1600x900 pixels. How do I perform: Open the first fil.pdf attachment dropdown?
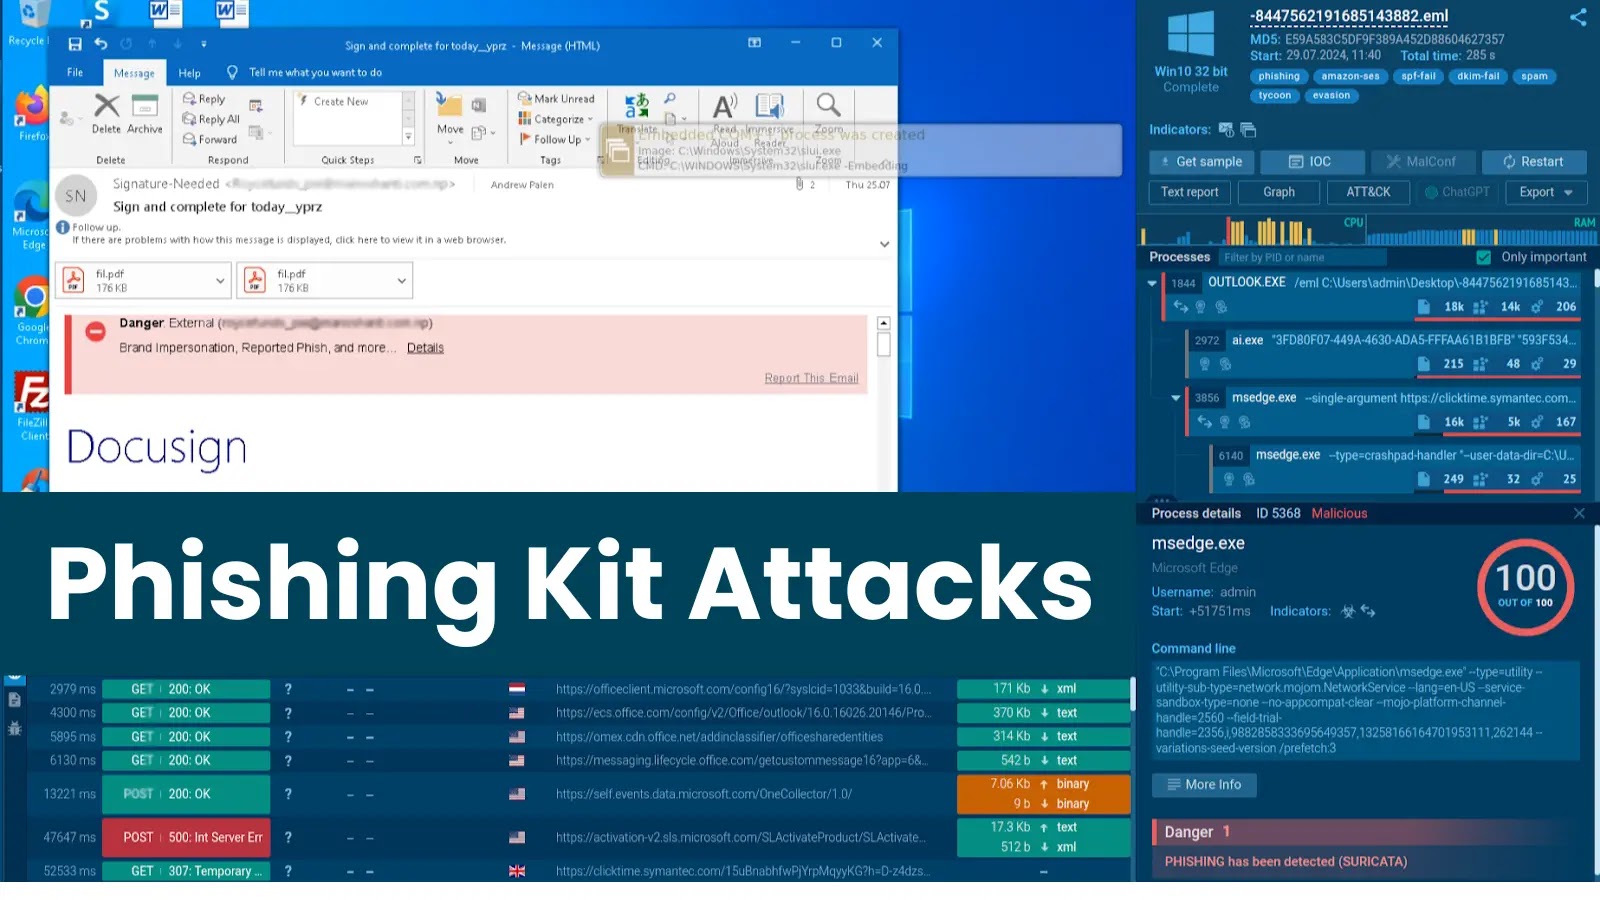tap(220, 281)
